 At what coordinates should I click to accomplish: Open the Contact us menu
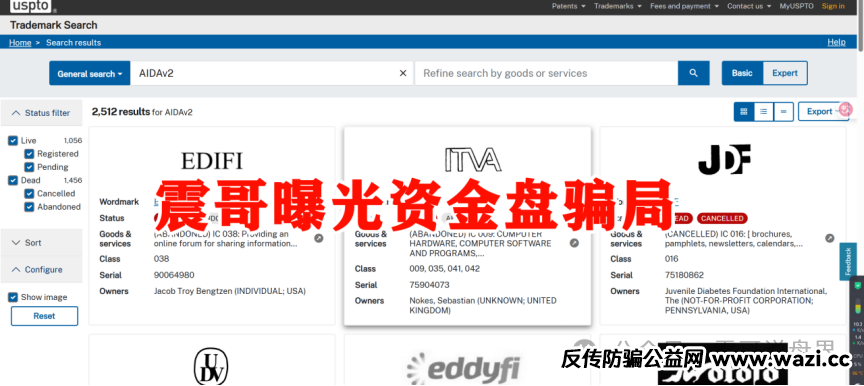pyautogui.click(x=749, y=6)
